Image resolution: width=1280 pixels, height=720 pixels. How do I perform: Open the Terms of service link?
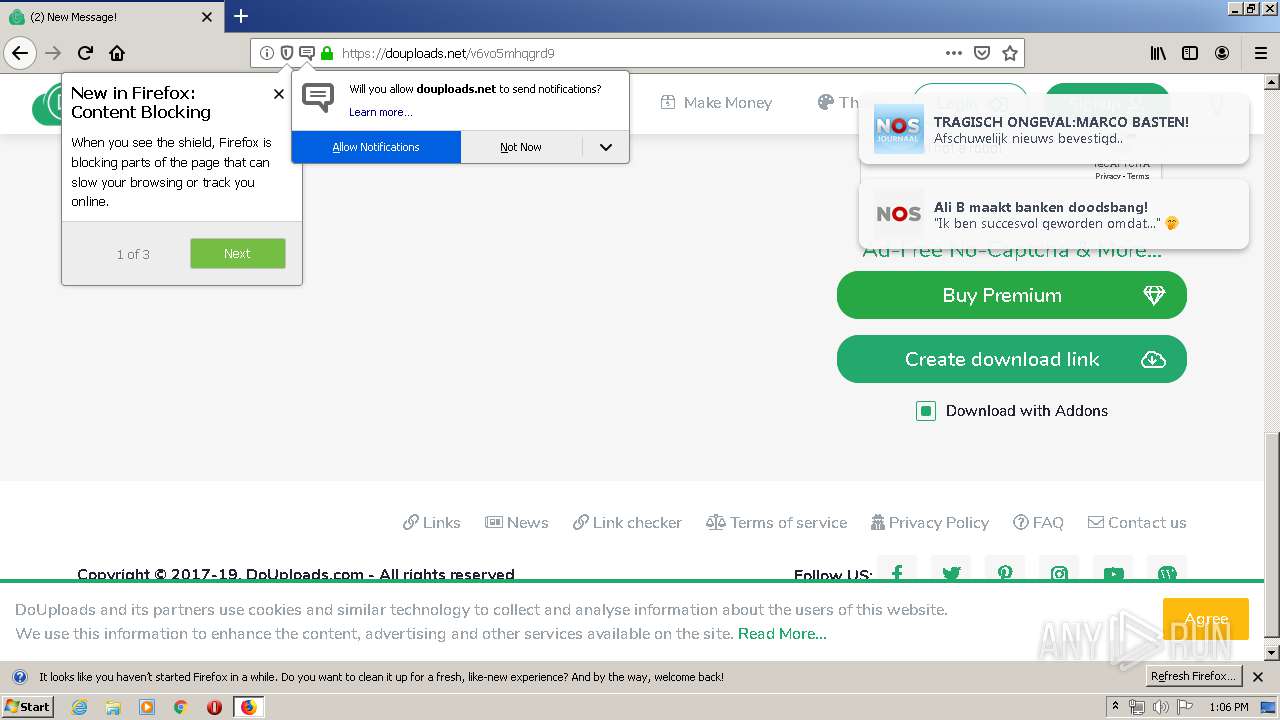(776, 522)
